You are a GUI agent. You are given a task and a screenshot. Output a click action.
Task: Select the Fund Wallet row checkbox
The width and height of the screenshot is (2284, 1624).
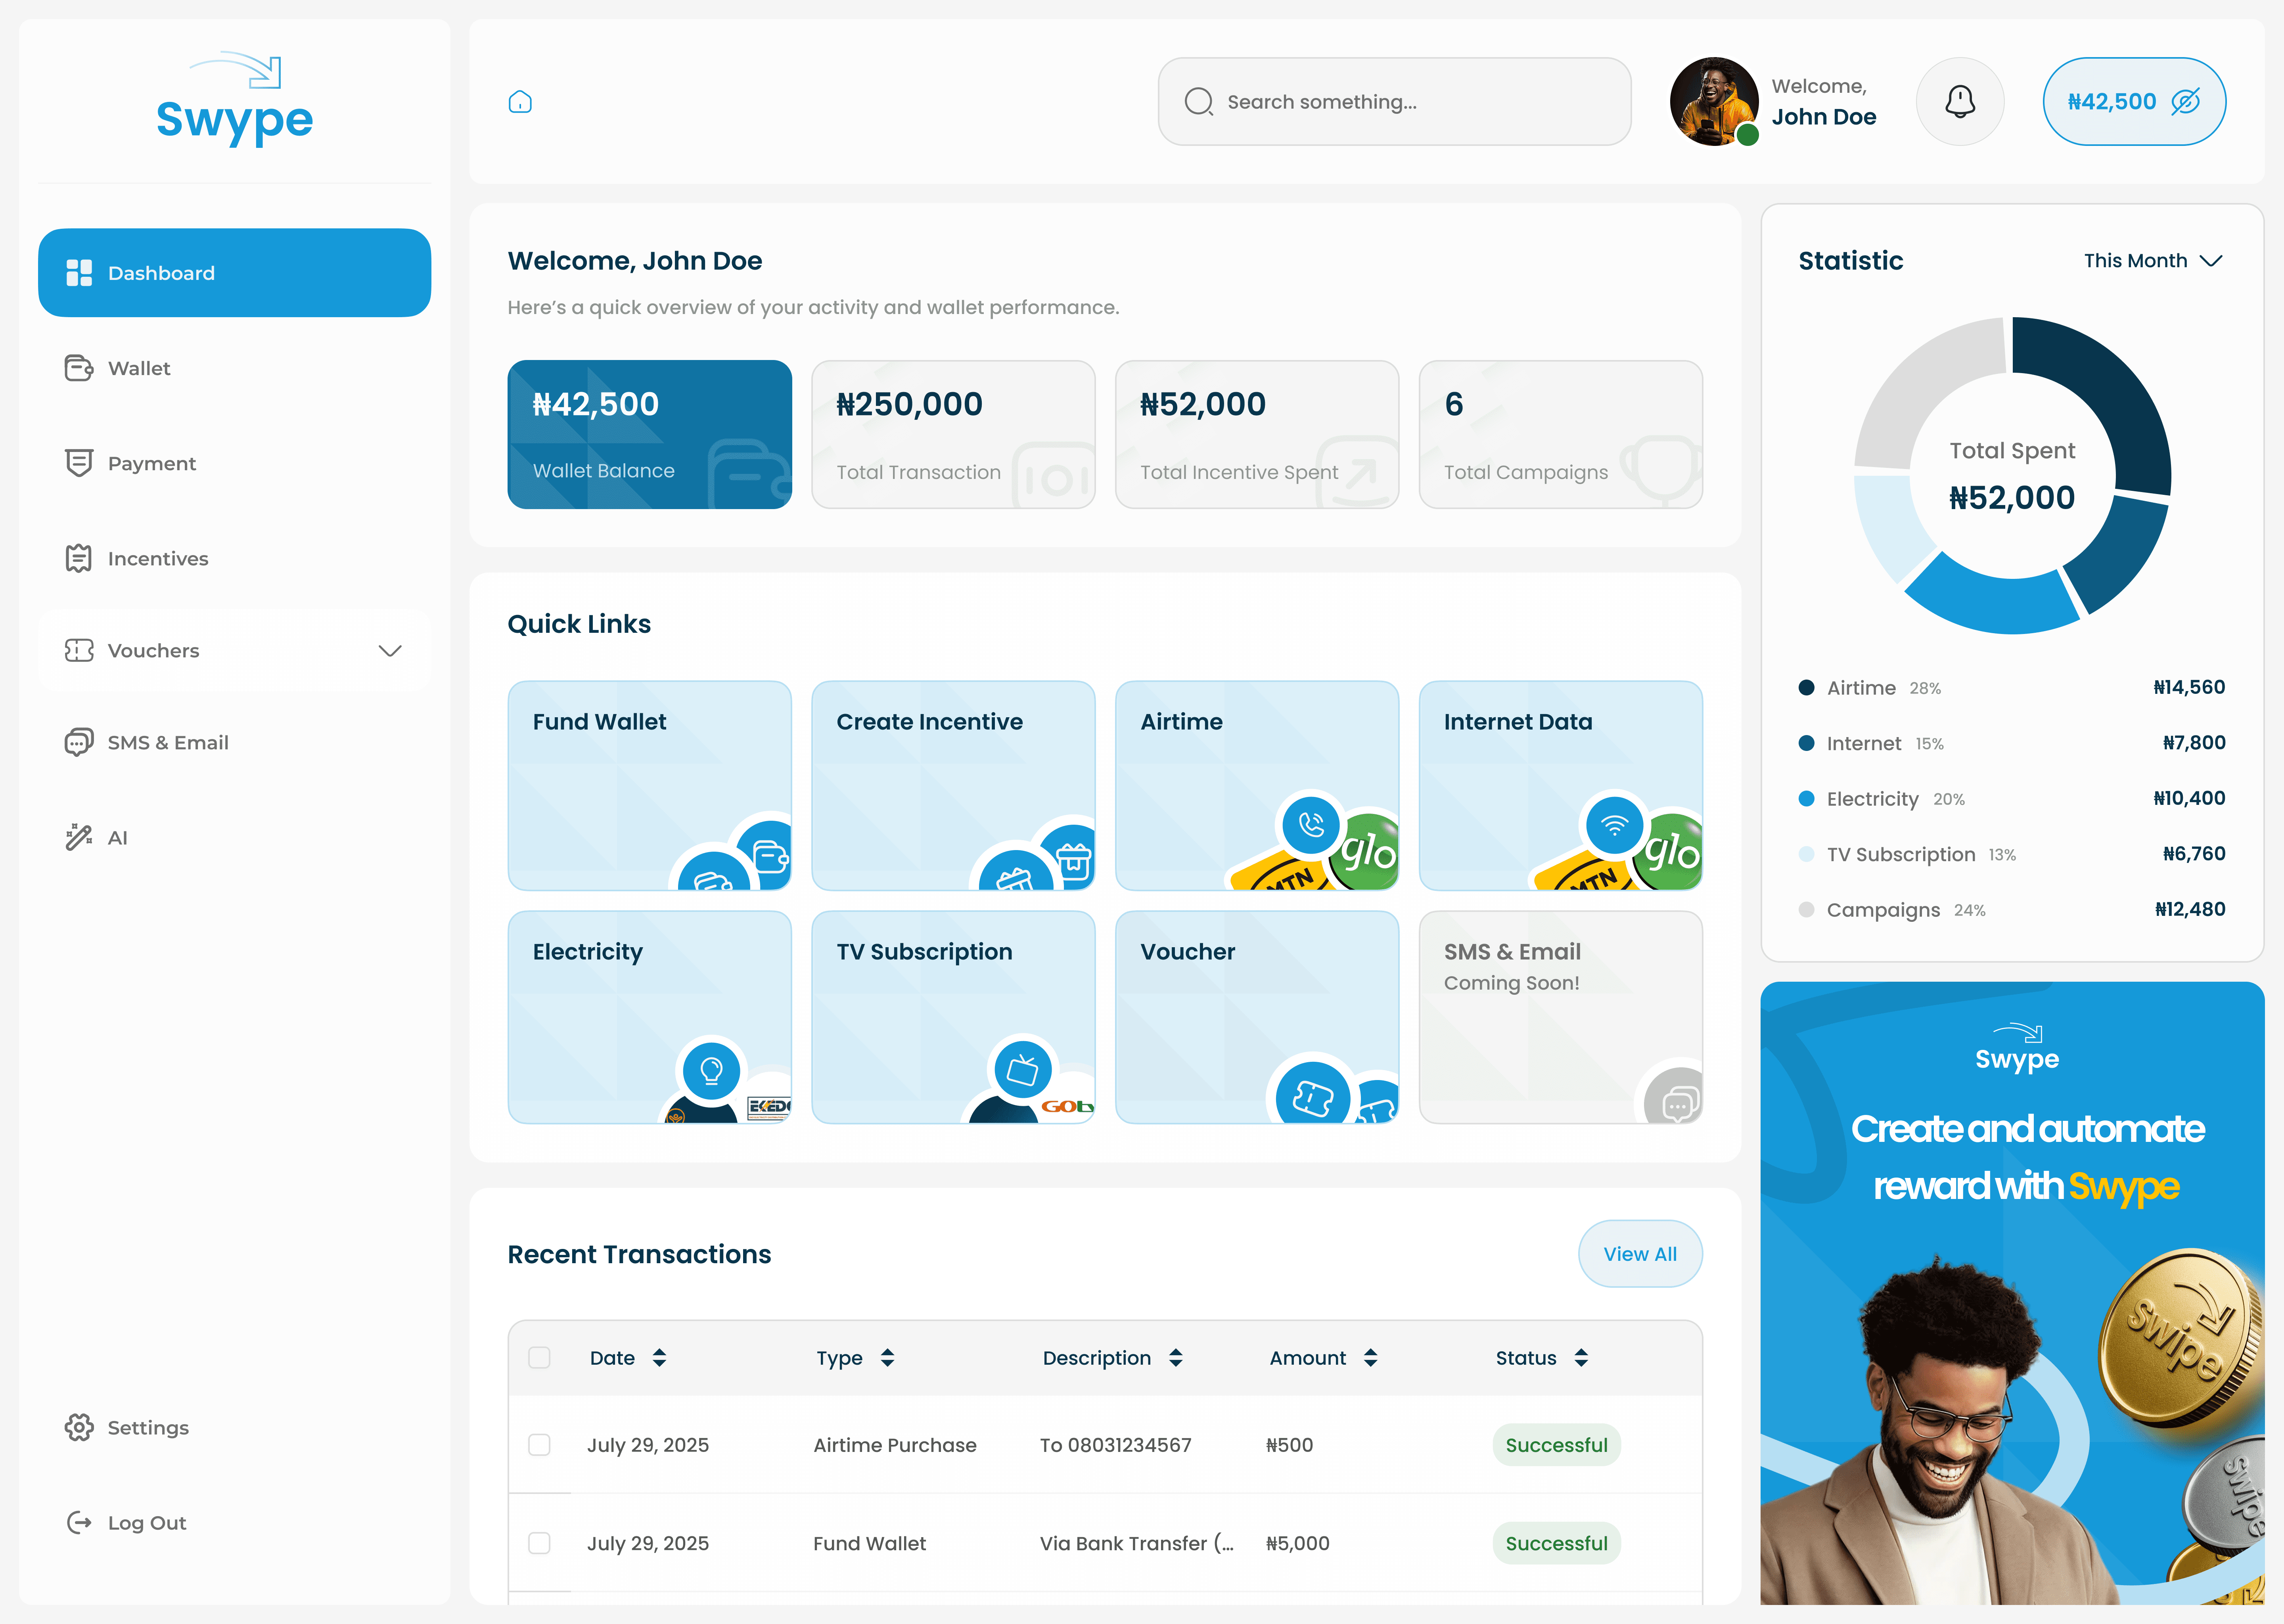click(x=539, y=1543)
